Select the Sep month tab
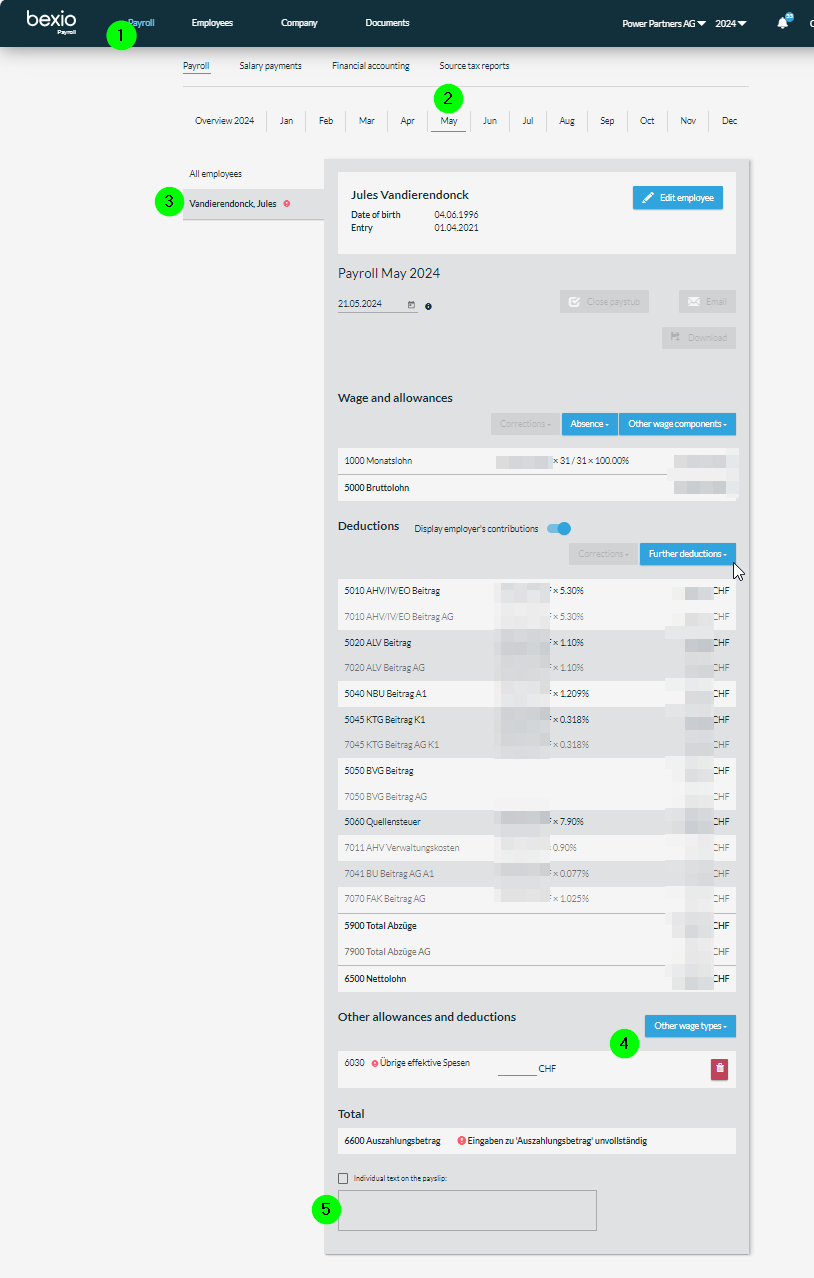Screen dimensions: 814x1278 click(x=607, y=121)
